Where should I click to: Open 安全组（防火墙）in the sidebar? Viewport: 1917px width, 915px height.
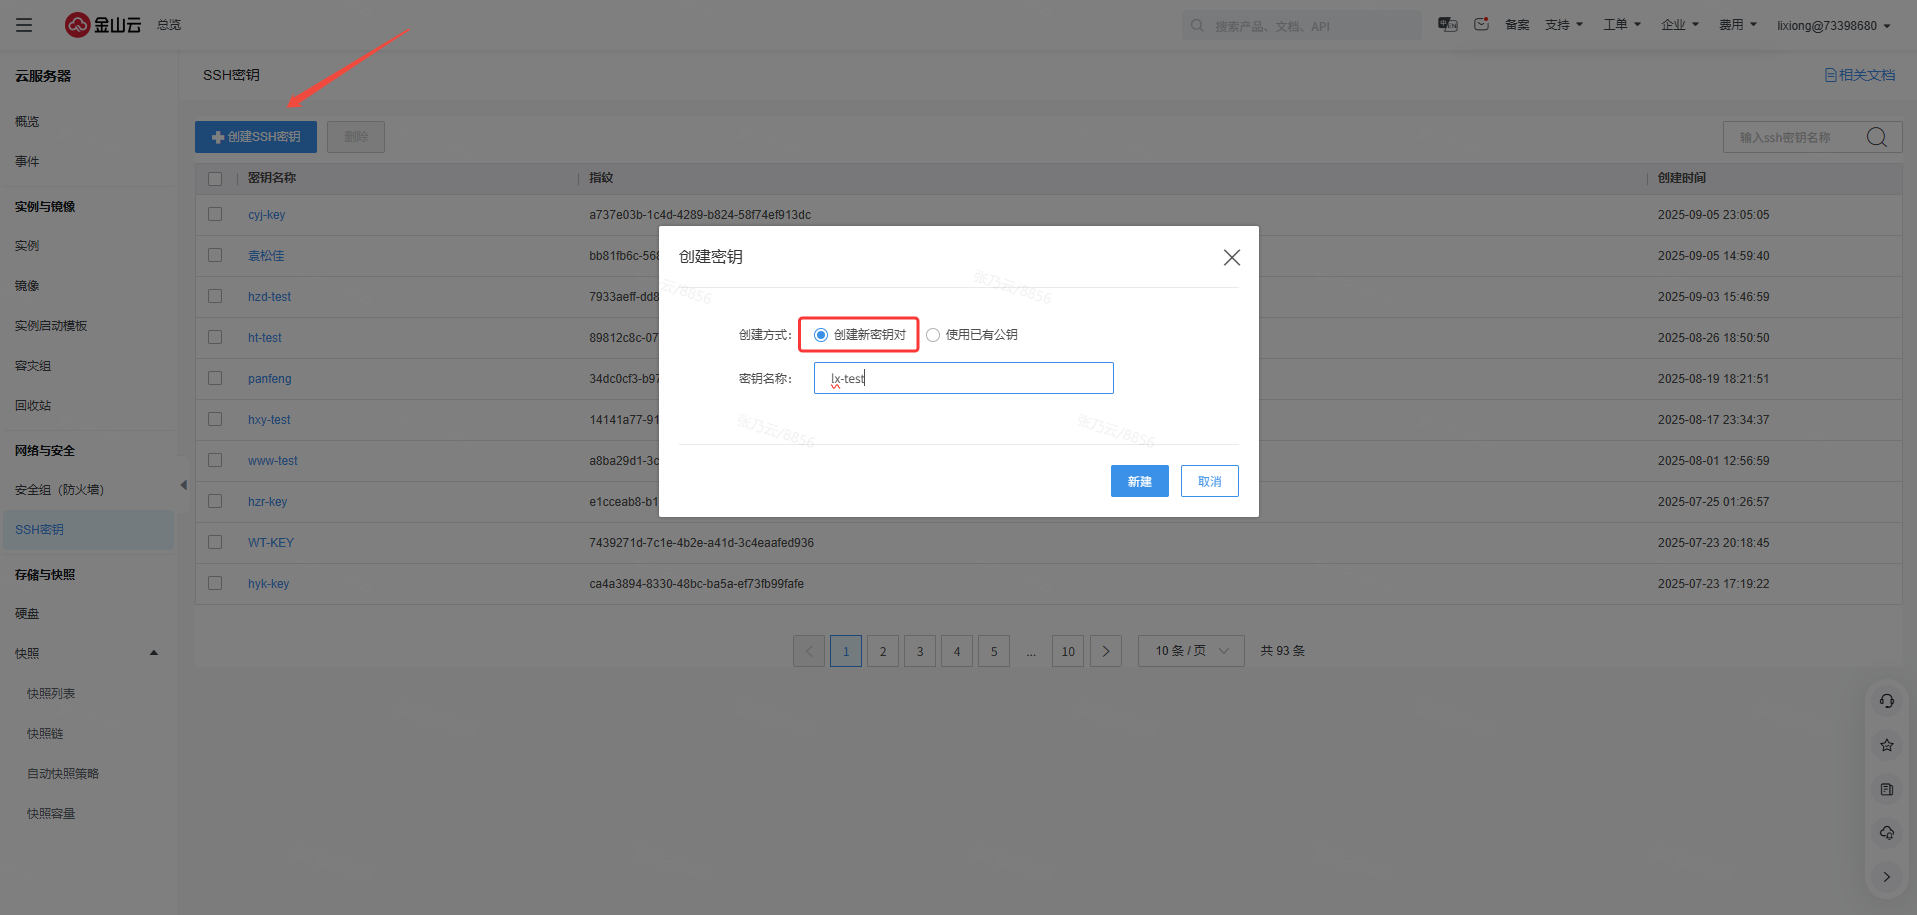59,490
